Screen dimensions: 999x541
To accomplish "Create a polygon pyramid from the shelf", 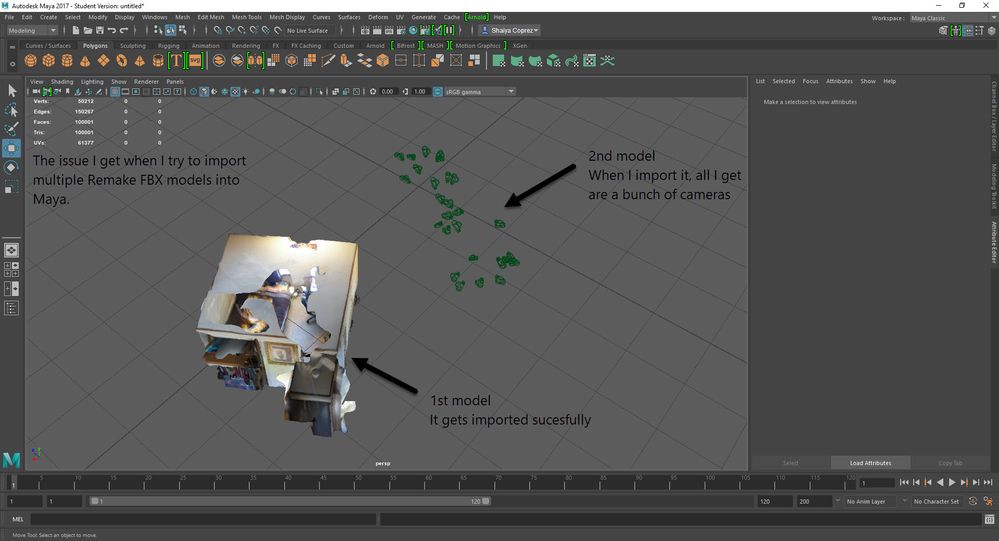I will [x=140, y=61].
